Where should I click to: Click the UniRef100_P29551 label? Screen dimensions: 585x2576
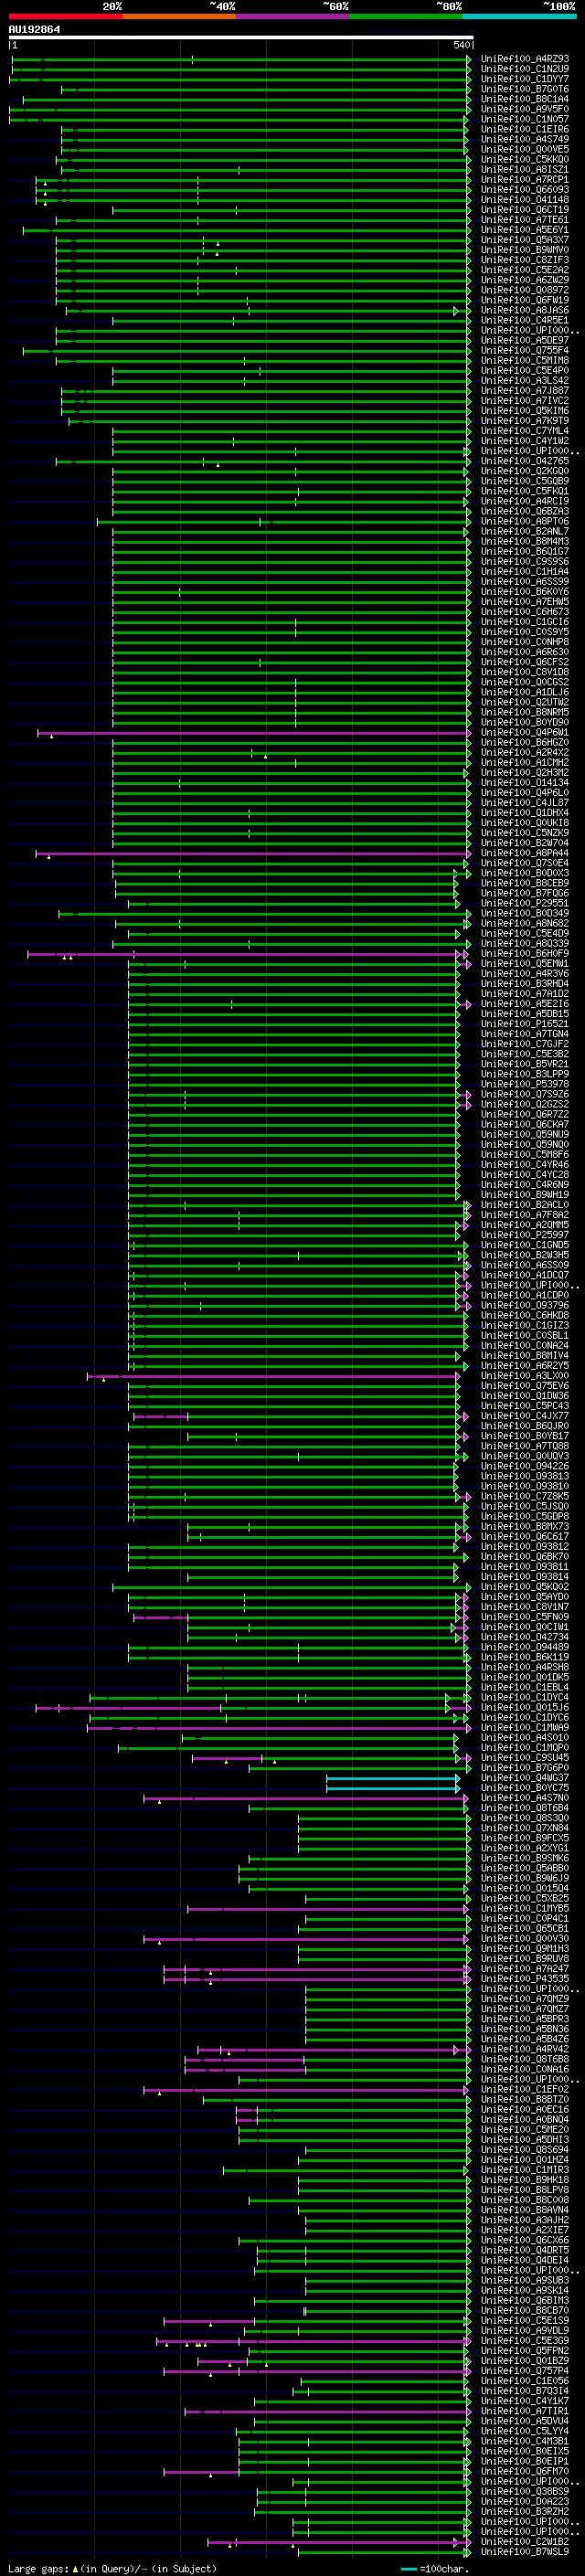pos(525,903)
